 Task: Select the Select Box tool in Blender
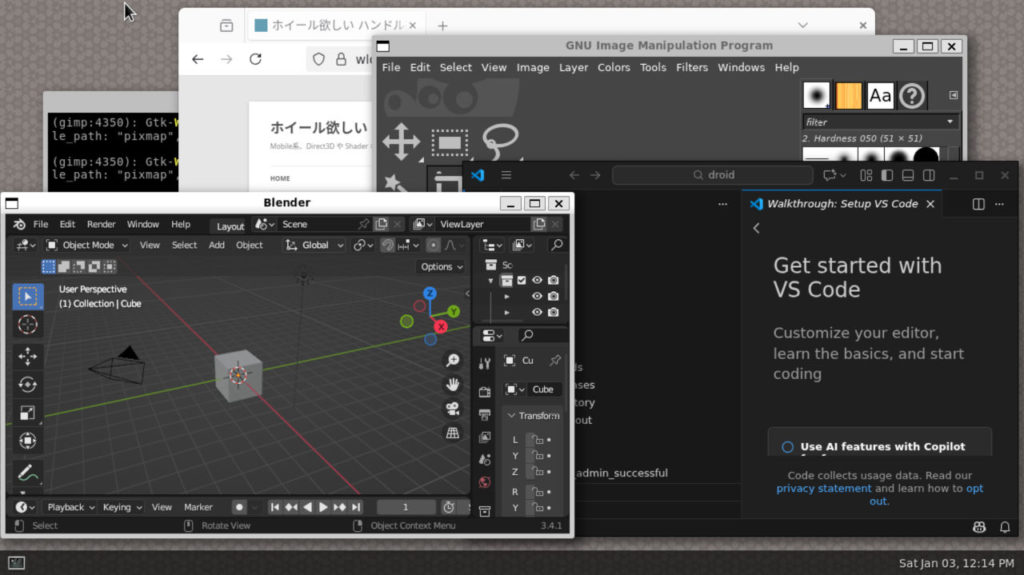point(27,296)
